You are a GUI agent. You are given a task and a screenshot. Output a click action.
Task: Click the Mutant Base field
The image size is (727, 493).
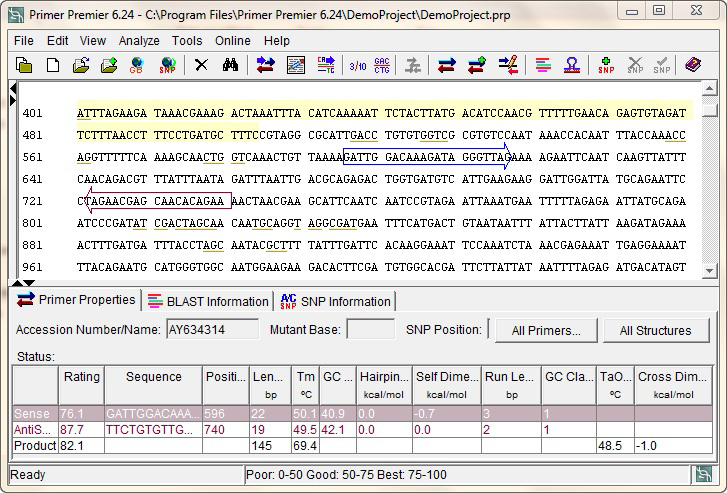pos(370,330)
